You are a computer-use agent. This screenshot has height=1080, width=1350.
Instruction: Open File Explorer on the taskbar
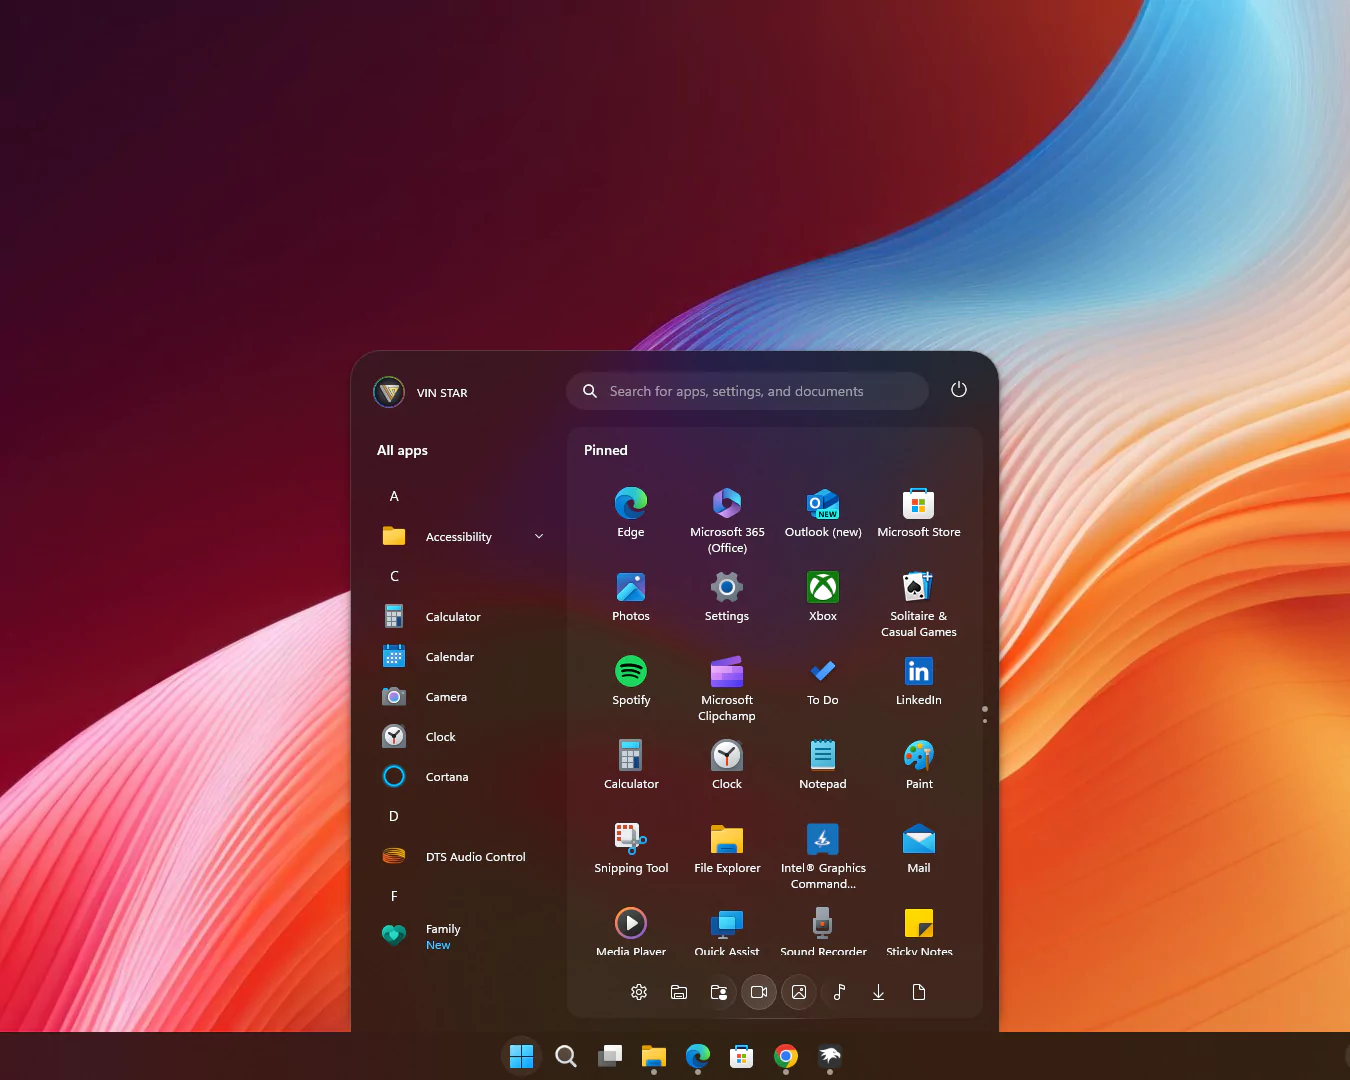point(654,1056)
